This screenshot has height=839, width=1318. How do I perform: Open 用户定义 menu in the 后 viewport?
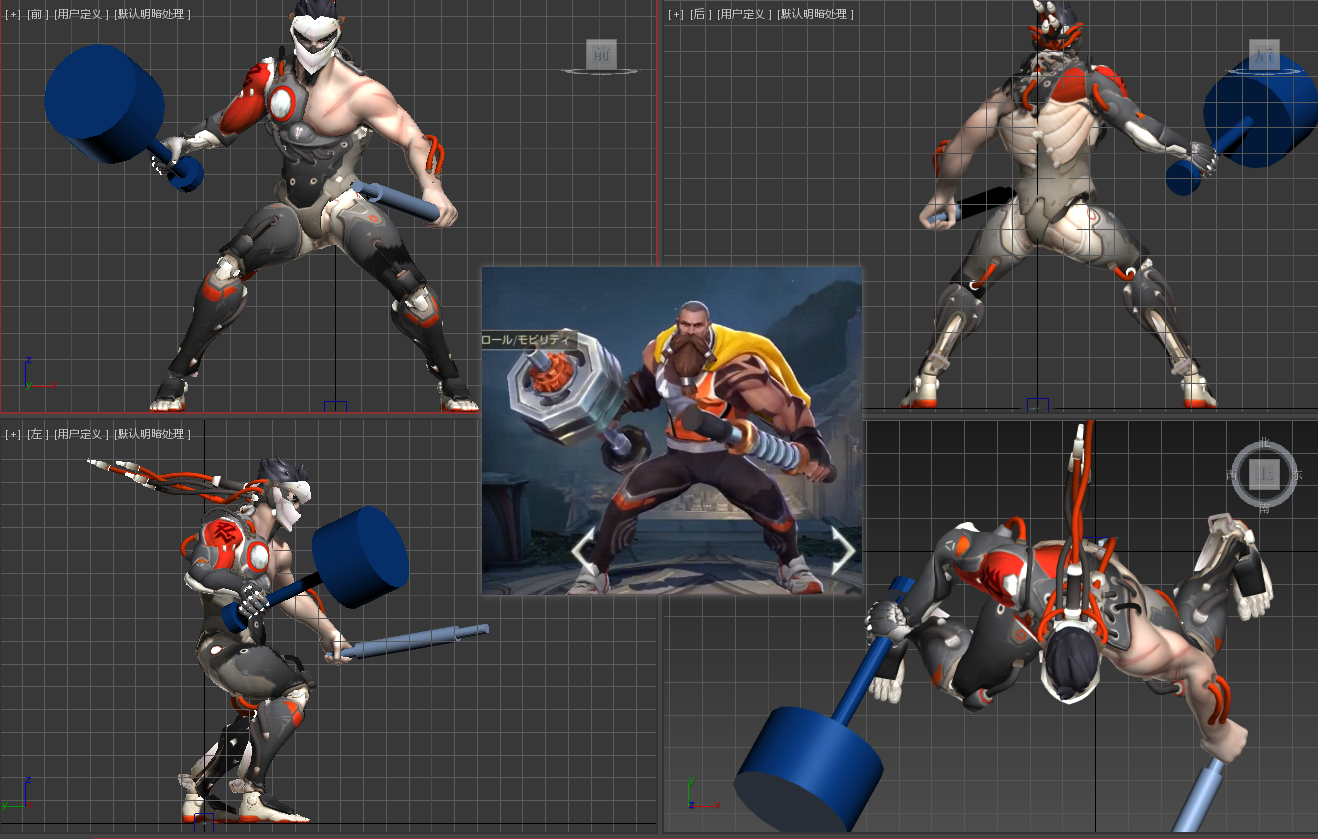point(744,14)
